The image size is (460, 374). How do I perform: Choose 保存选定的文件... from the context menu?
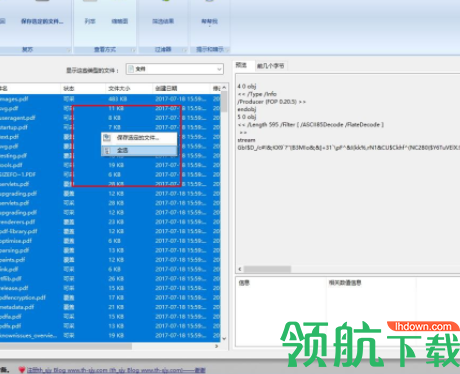tap(139, 138)
